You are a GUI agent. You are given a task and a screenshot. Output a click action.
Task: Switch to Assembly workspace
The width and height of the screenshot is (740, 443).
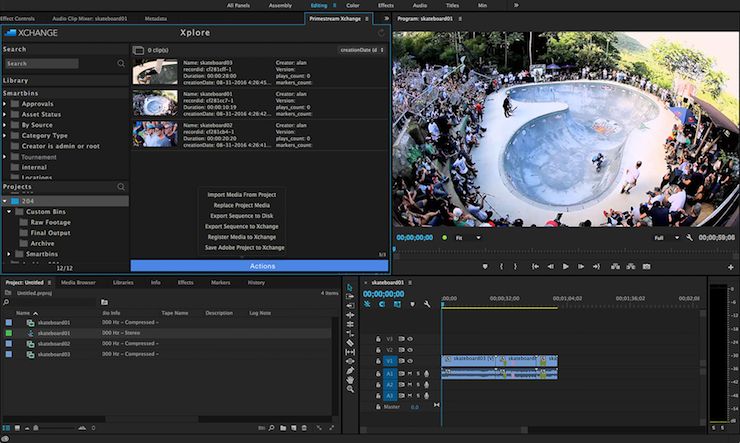[x=280, y=5]
